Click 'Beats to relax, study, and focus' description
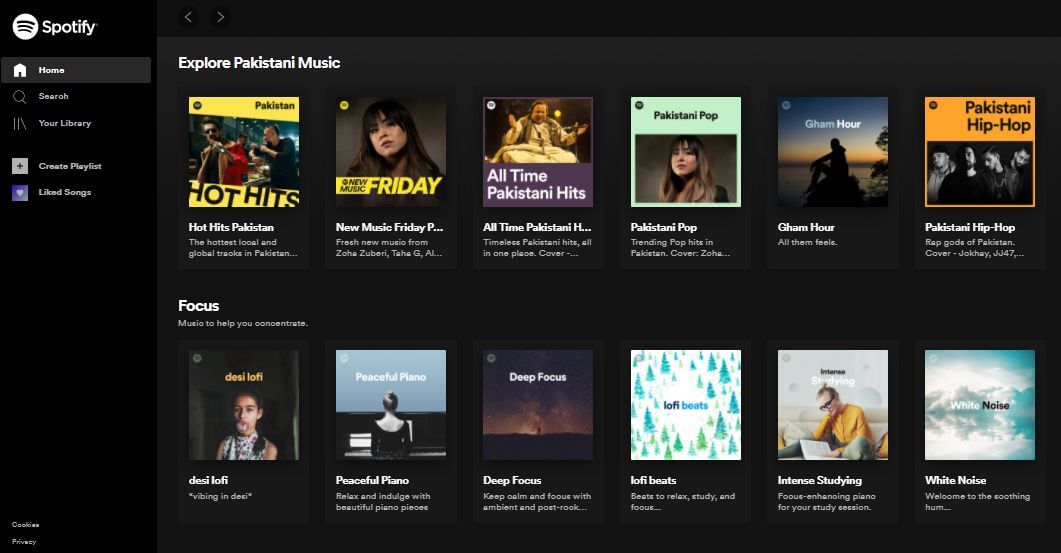The image size is (1061, 553). (x=683, y=502)
